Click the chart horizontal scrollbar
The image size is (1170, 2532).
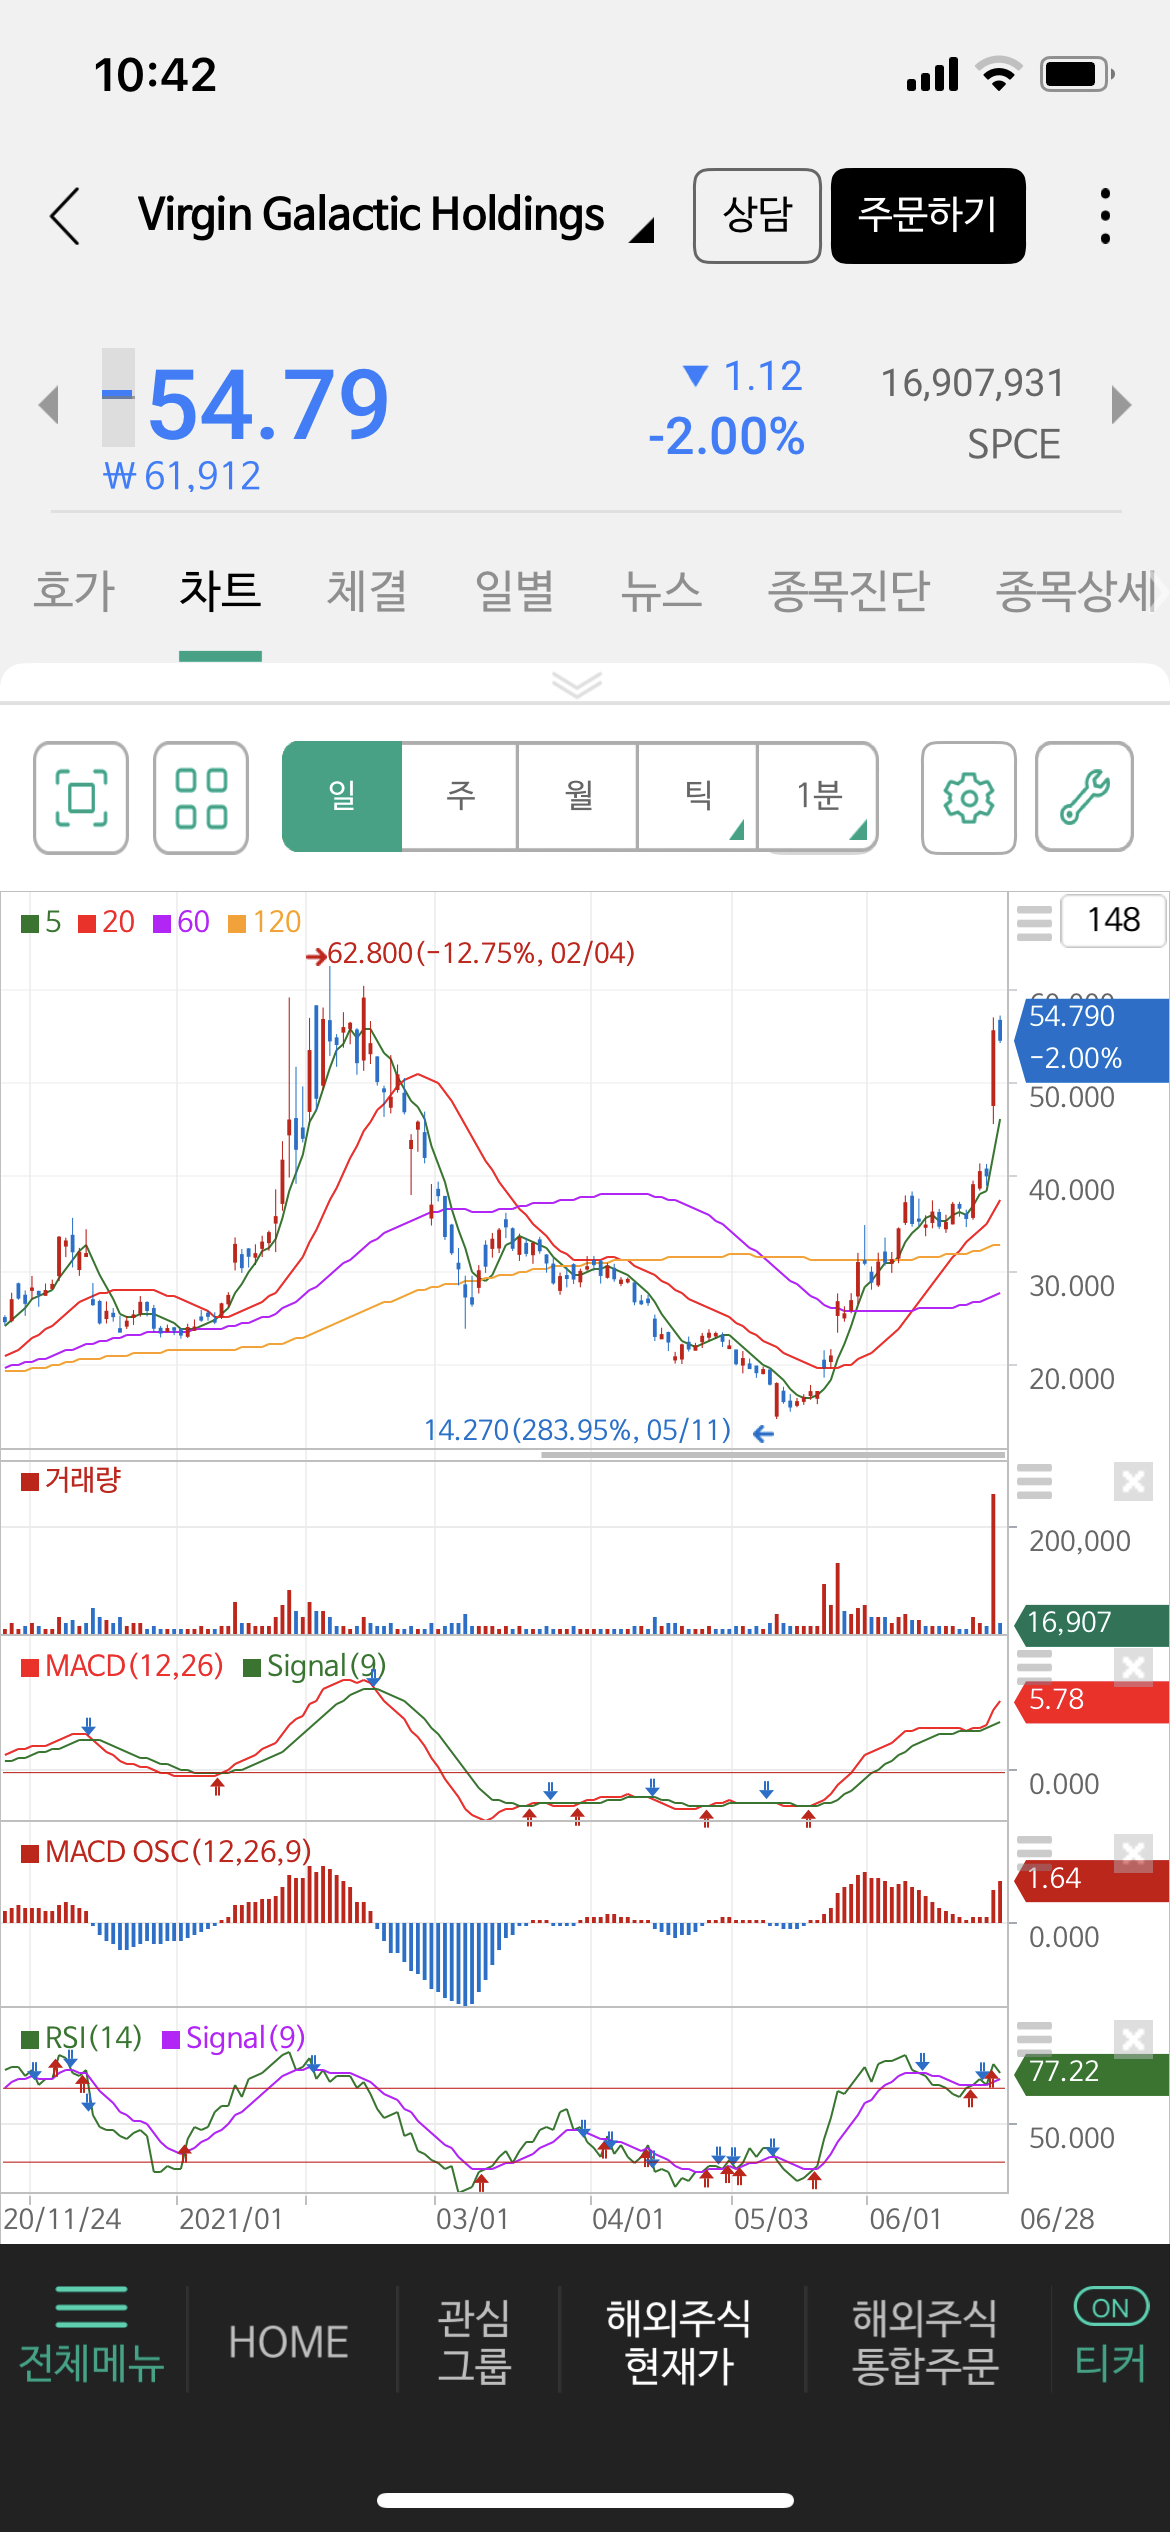773,1455
